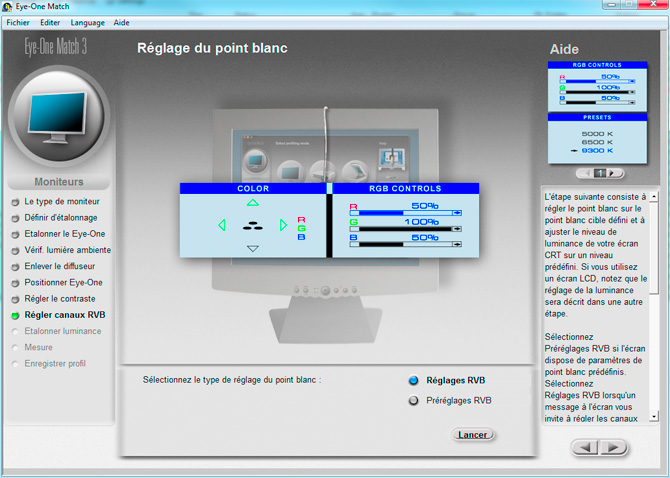Screen dimensions: 670x478
Task: Click the 'Etalonner luminance' step
Action: (x=63, y=331)
